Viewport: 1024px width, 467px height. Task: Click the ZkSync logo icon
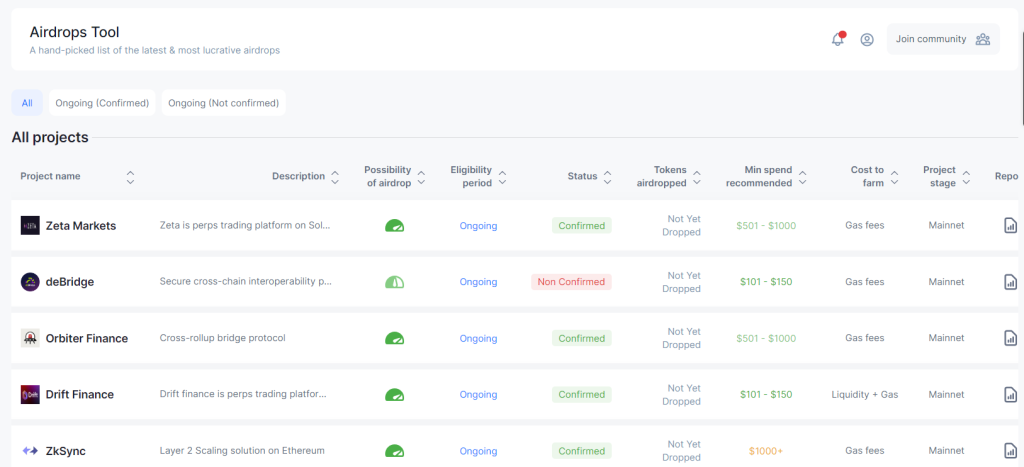pyautogui.click(x=30, y=451)
